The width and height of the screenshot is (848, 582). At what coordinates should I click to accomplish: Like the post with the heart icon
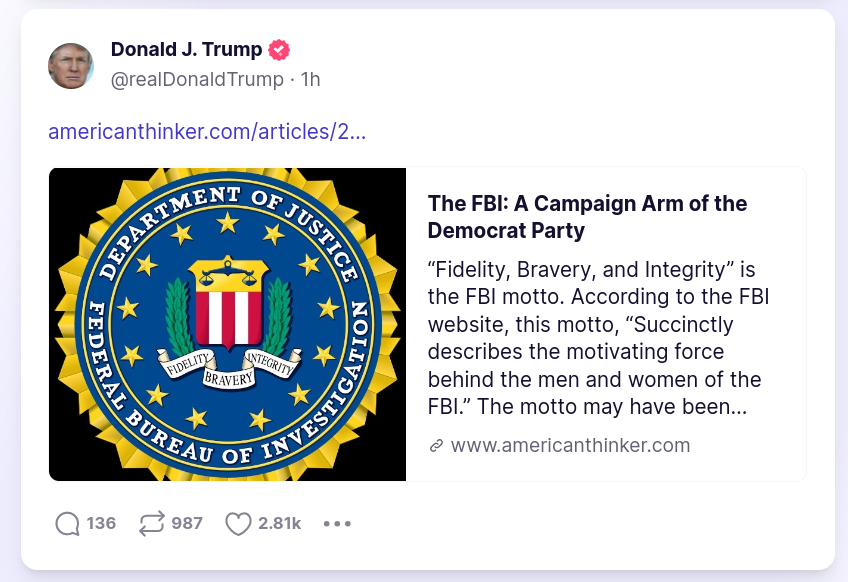237,523
